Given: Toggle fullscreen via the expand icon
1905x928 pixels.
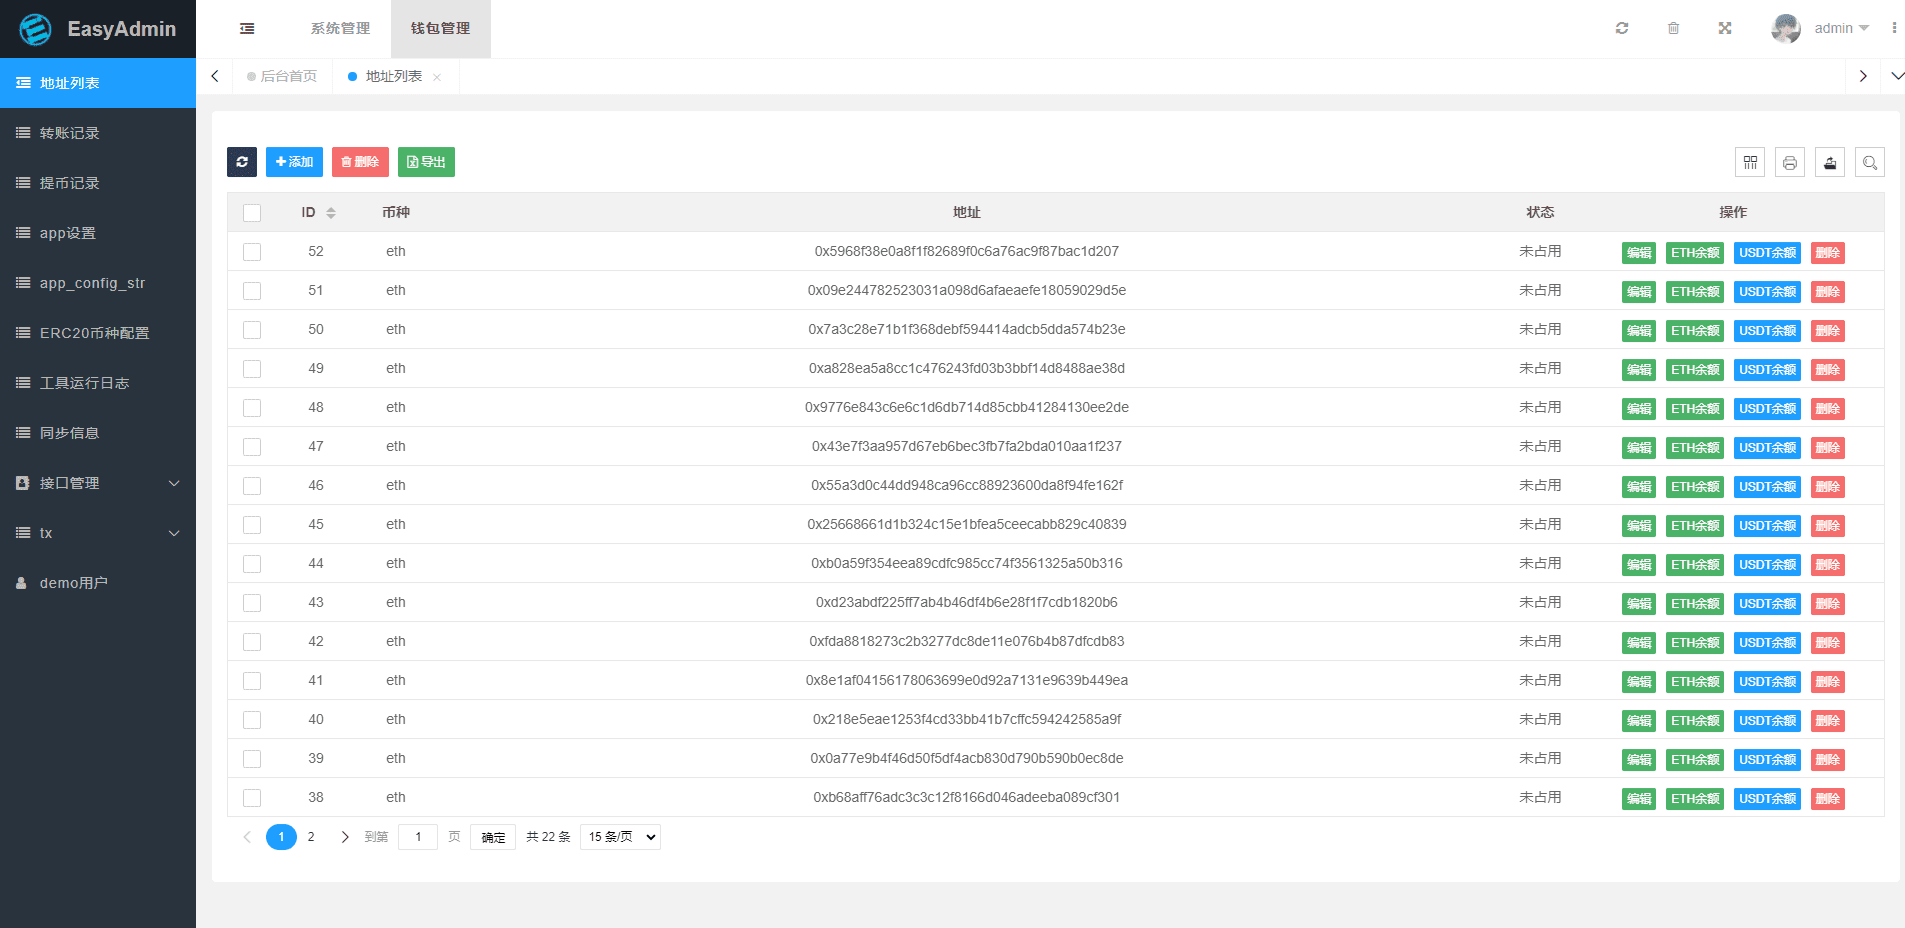Looking at the screenshot, I should 1725,28.
